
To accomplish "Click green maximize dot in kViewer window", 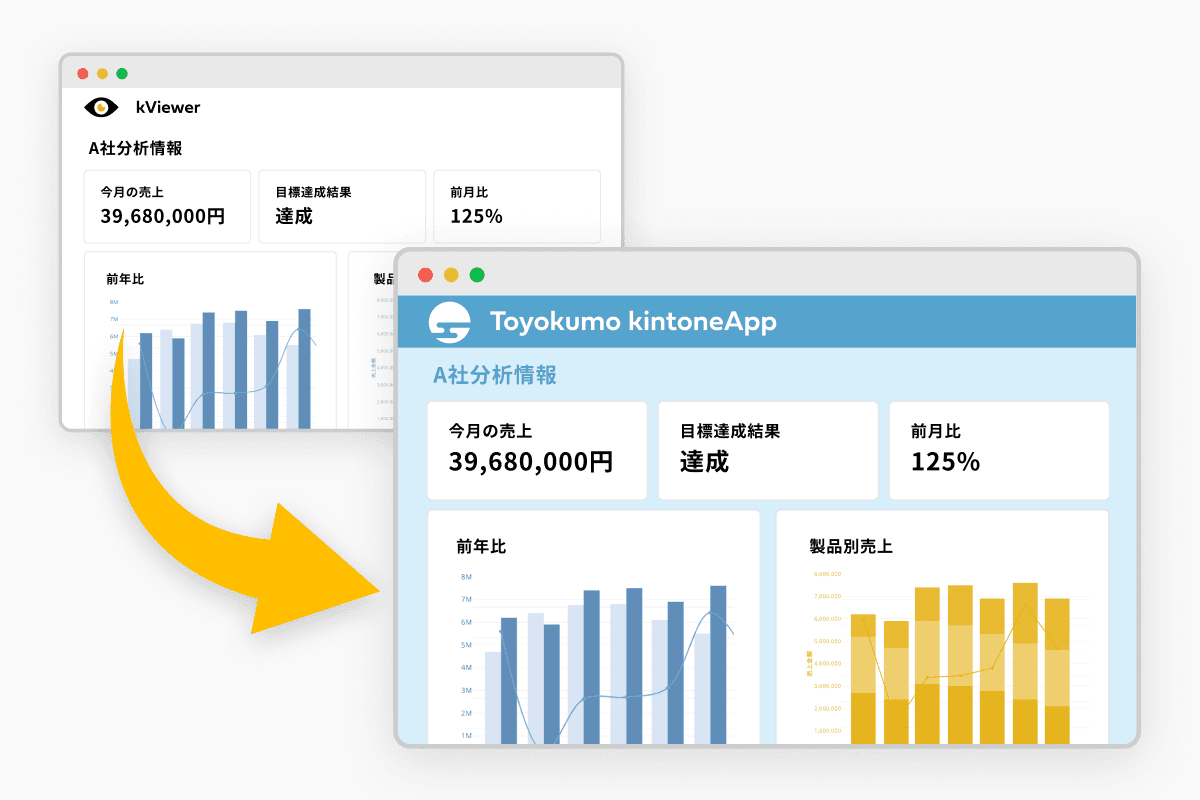I will [x=122, y=74].
